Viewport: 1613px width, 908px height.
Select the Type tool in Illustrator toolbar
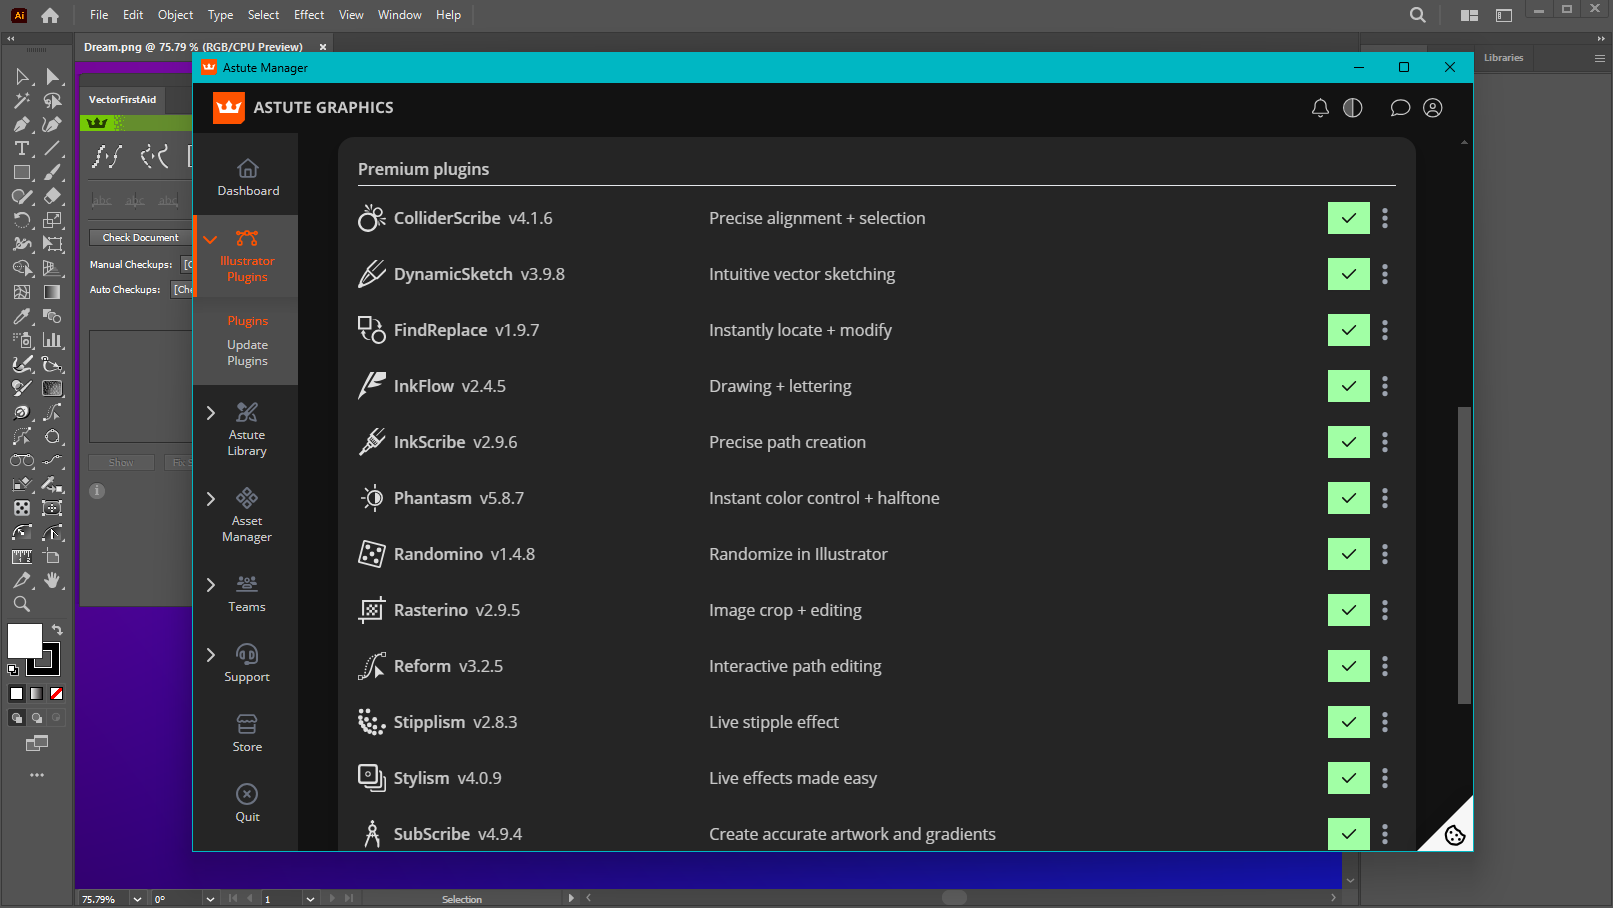(22, 148)
